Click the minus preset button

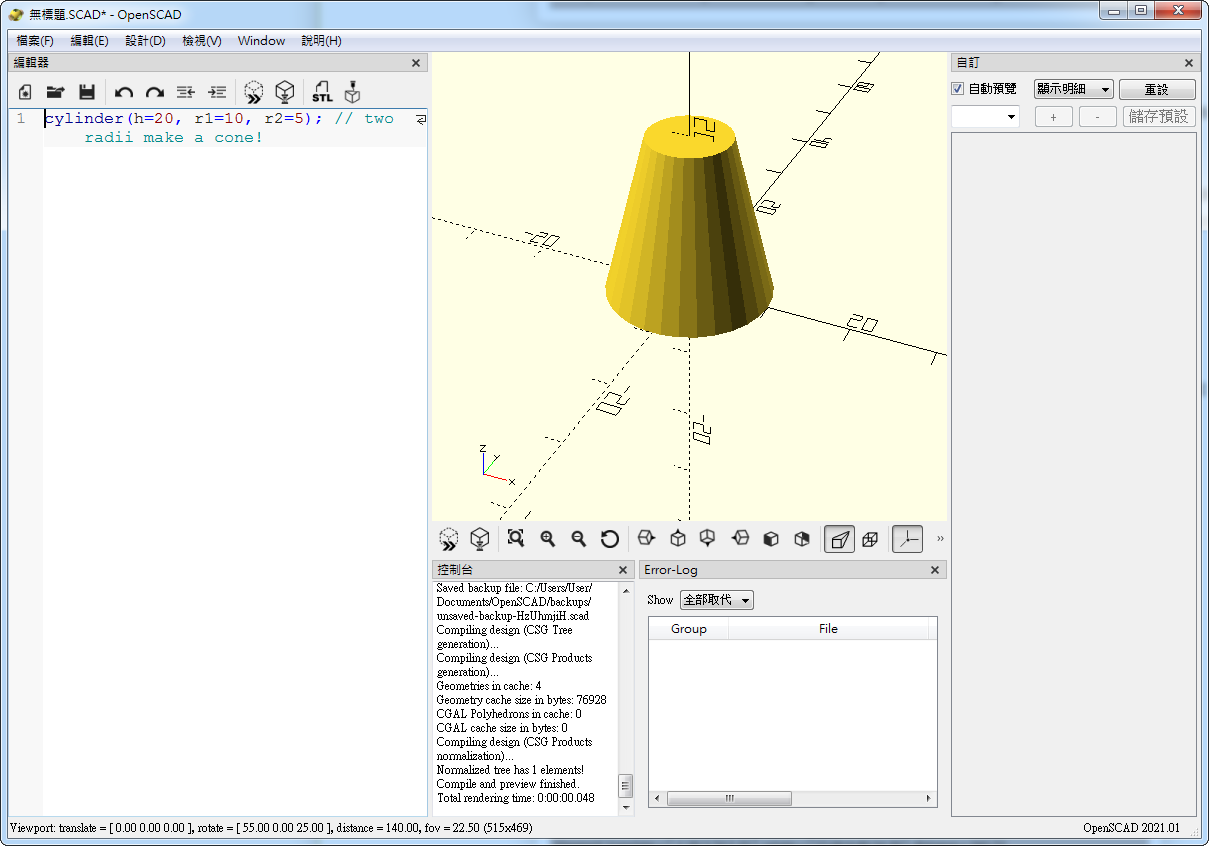coord(1098,117)
